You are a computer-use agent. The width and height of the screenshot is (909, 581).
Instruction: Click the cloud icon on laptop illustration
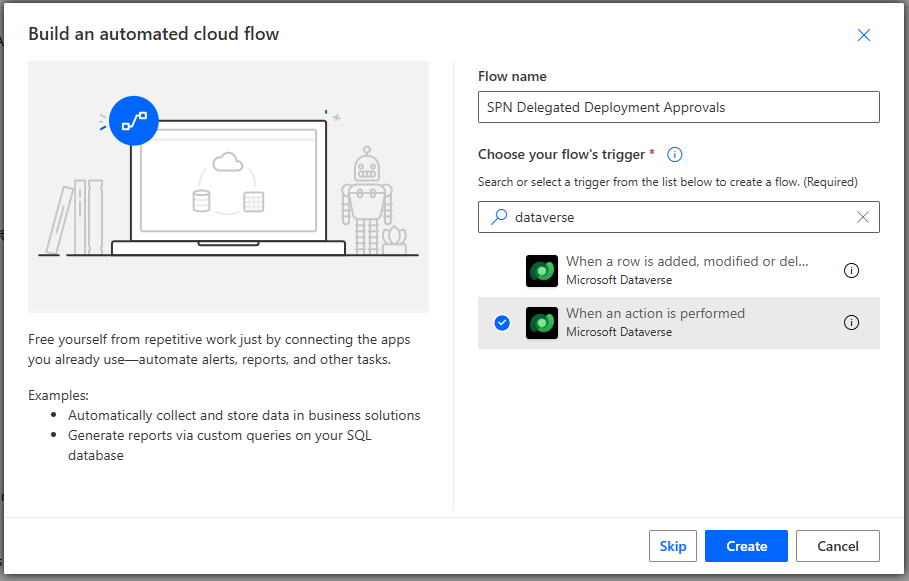coord(228,162)
